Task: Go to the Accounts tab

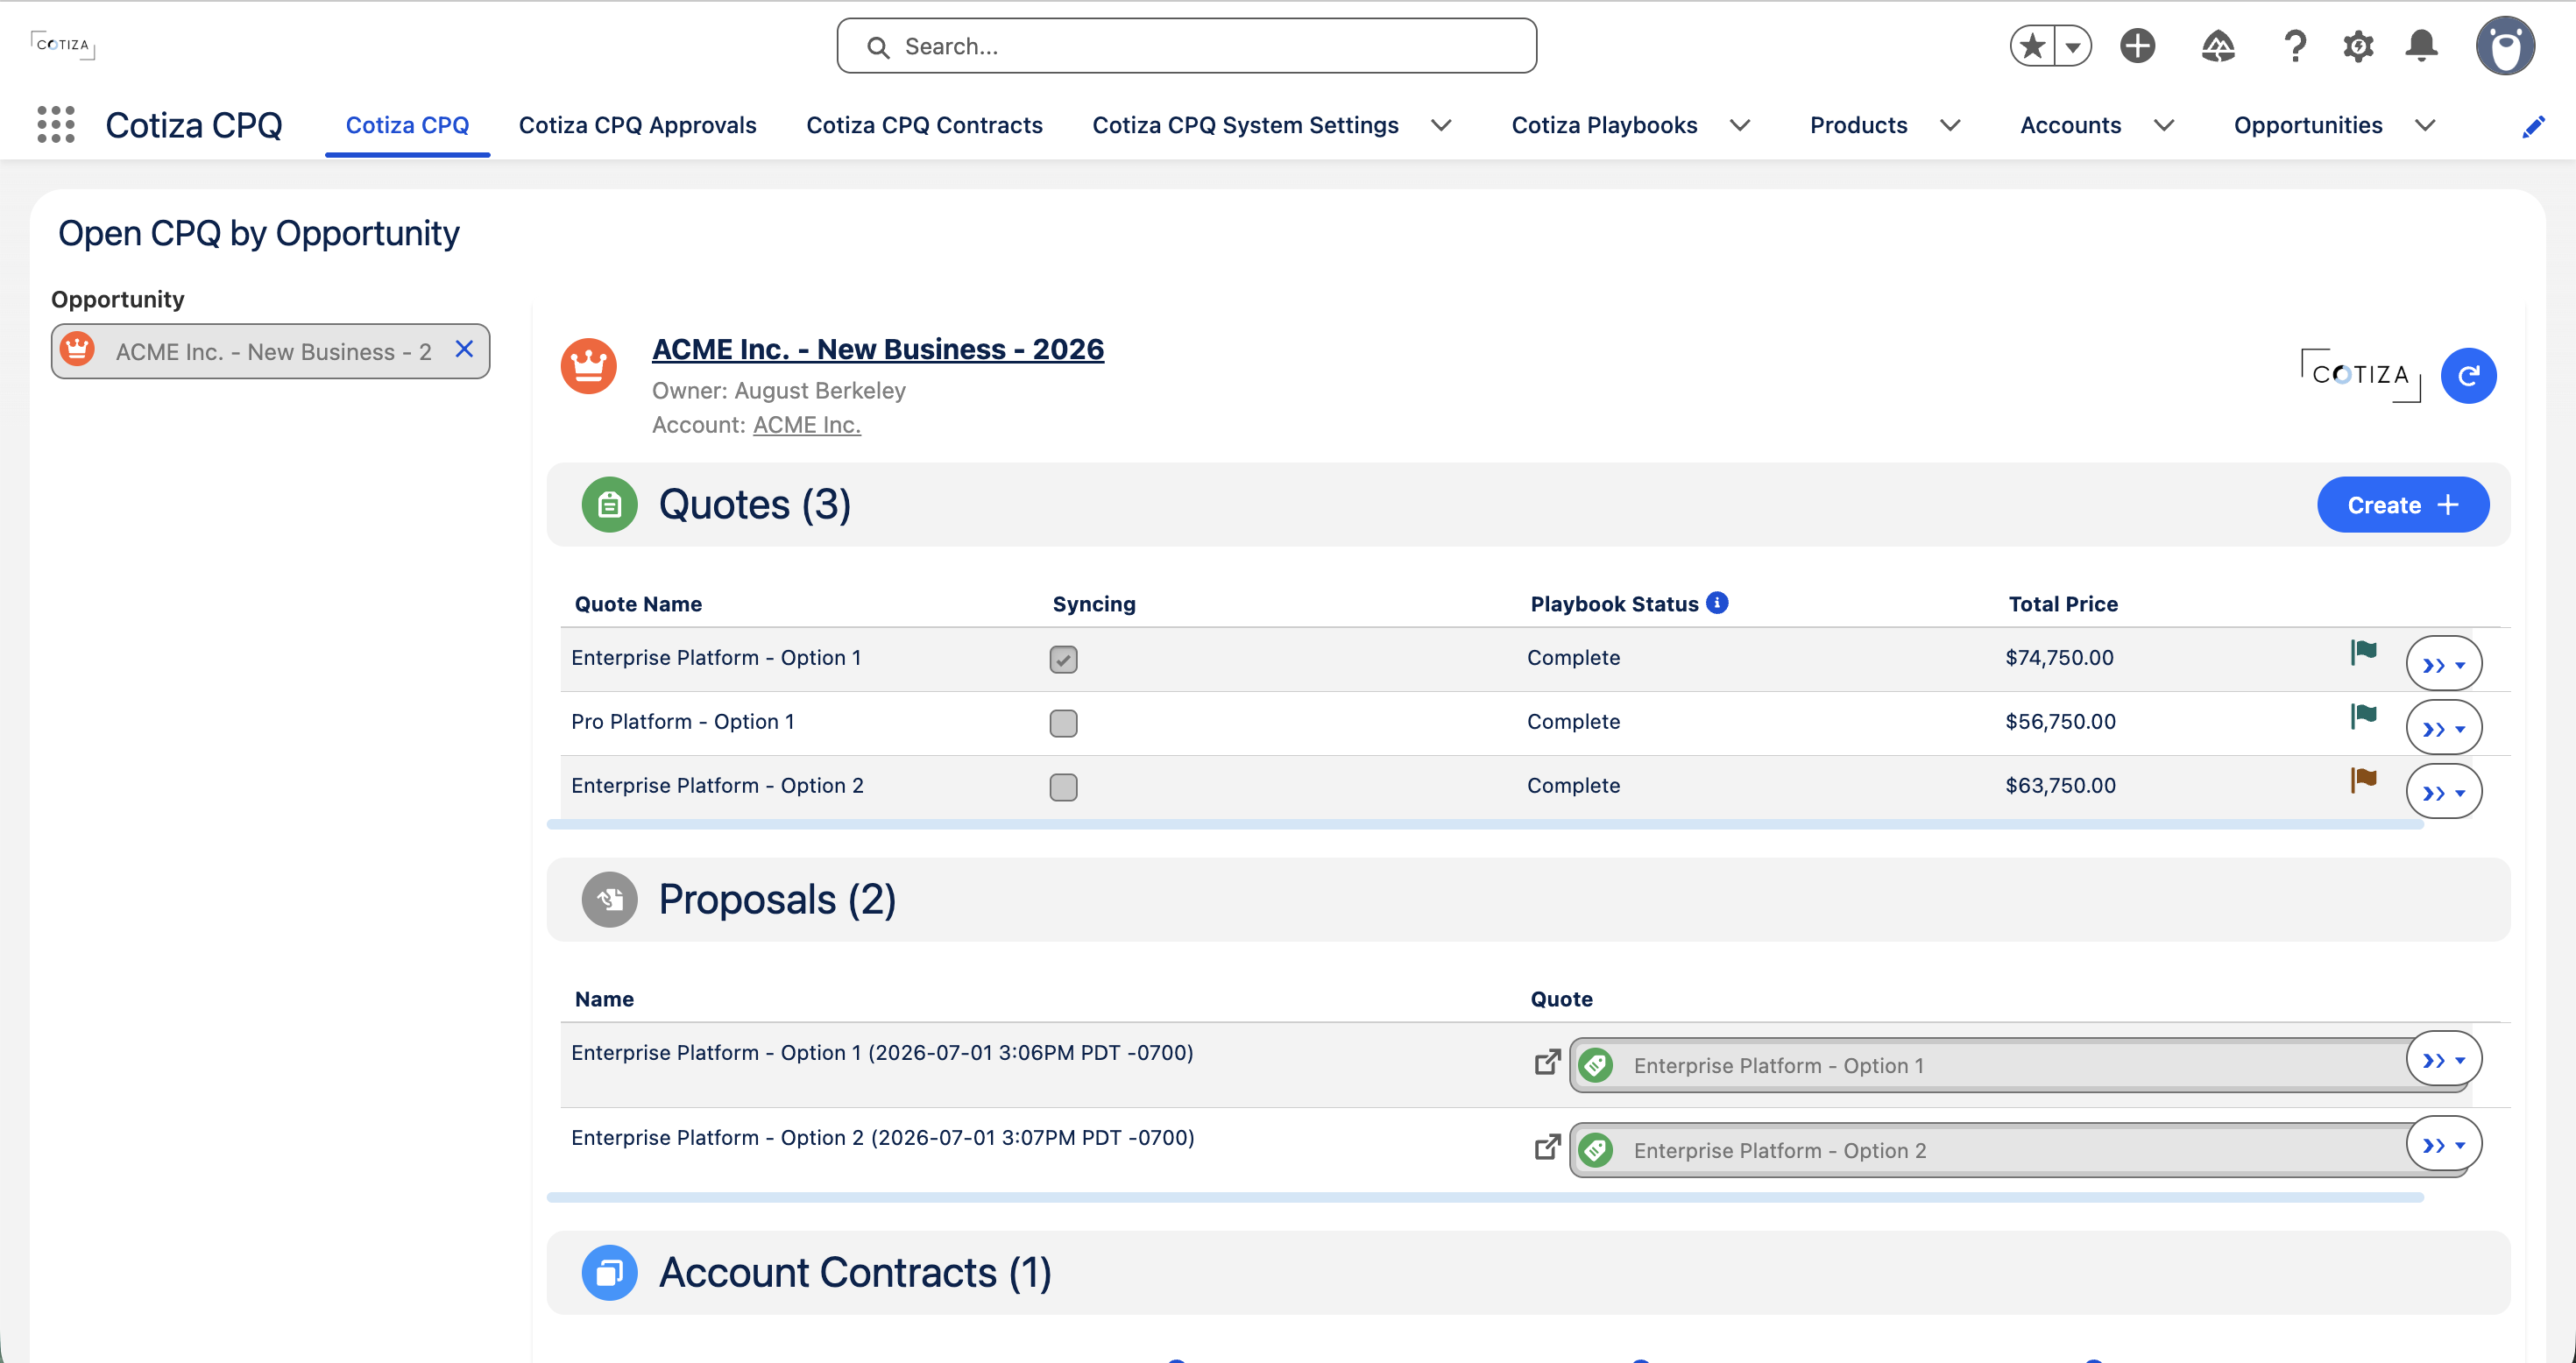Action: coord(2070,126)
